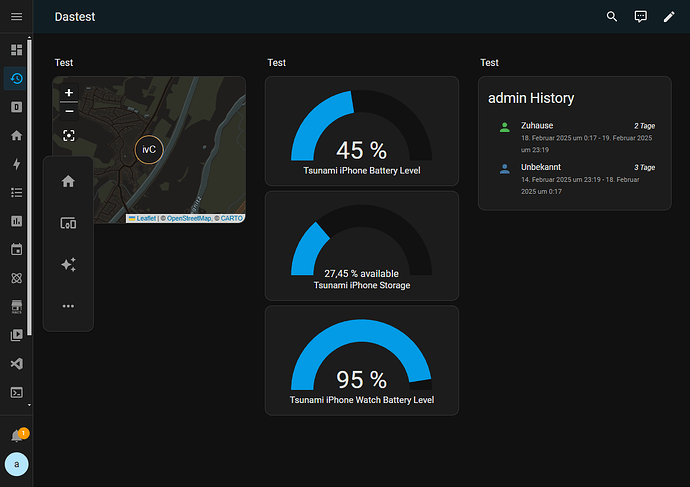Open the Tsunami iPhone Battery Level gauge

(361, 130)
